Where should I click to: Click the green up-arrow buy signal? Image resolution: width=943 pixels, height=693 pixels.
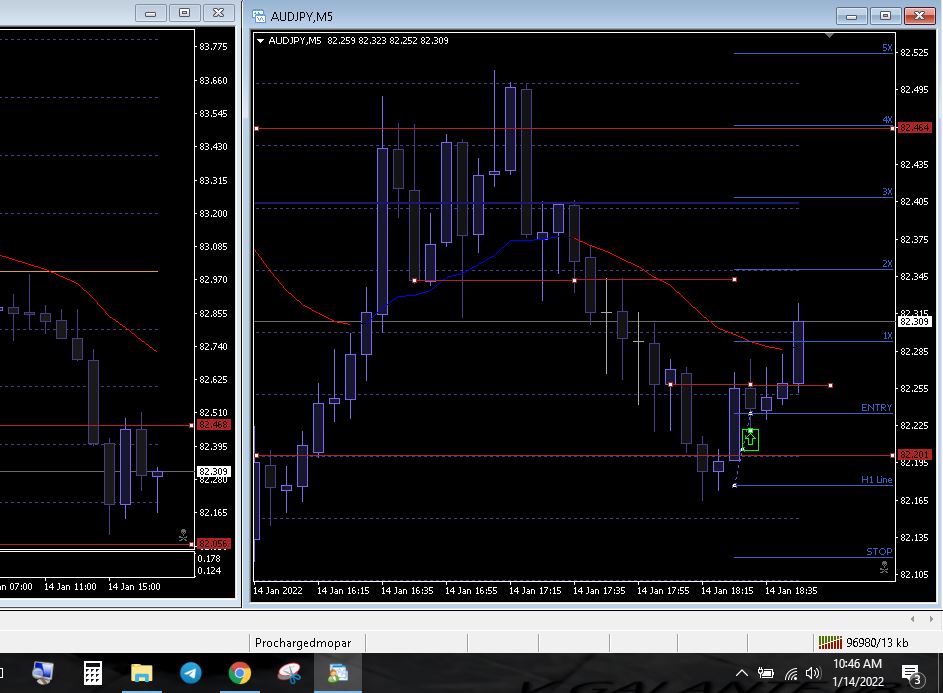(750, 439)
